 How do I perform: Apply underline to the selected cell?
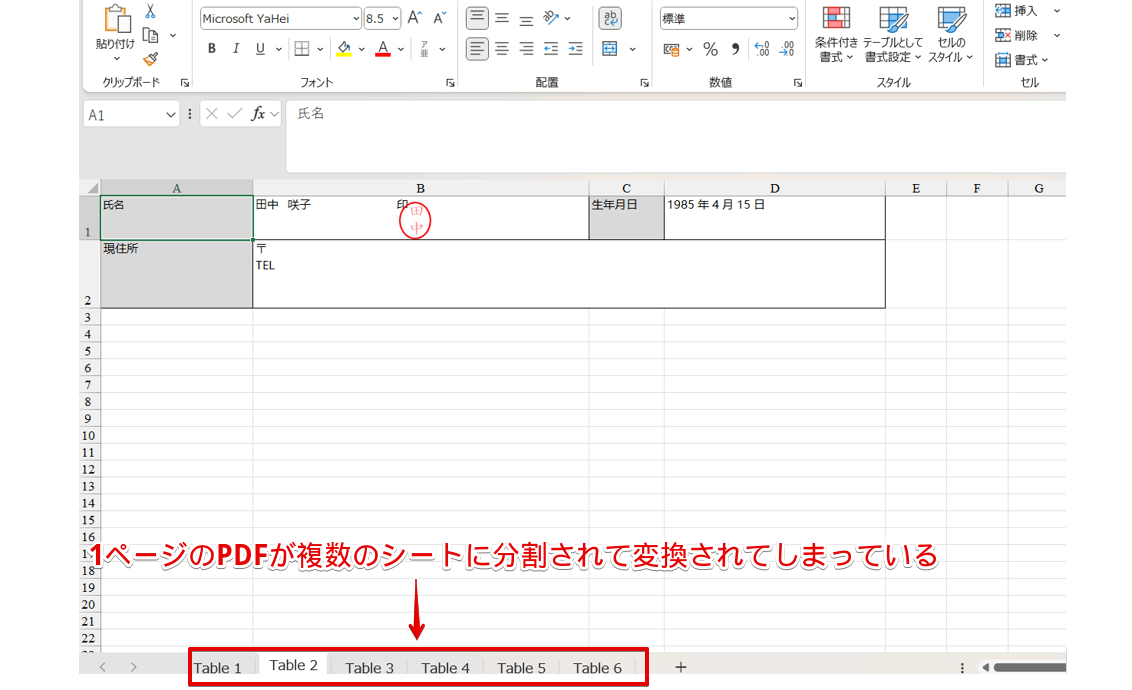tap(258, 47)
